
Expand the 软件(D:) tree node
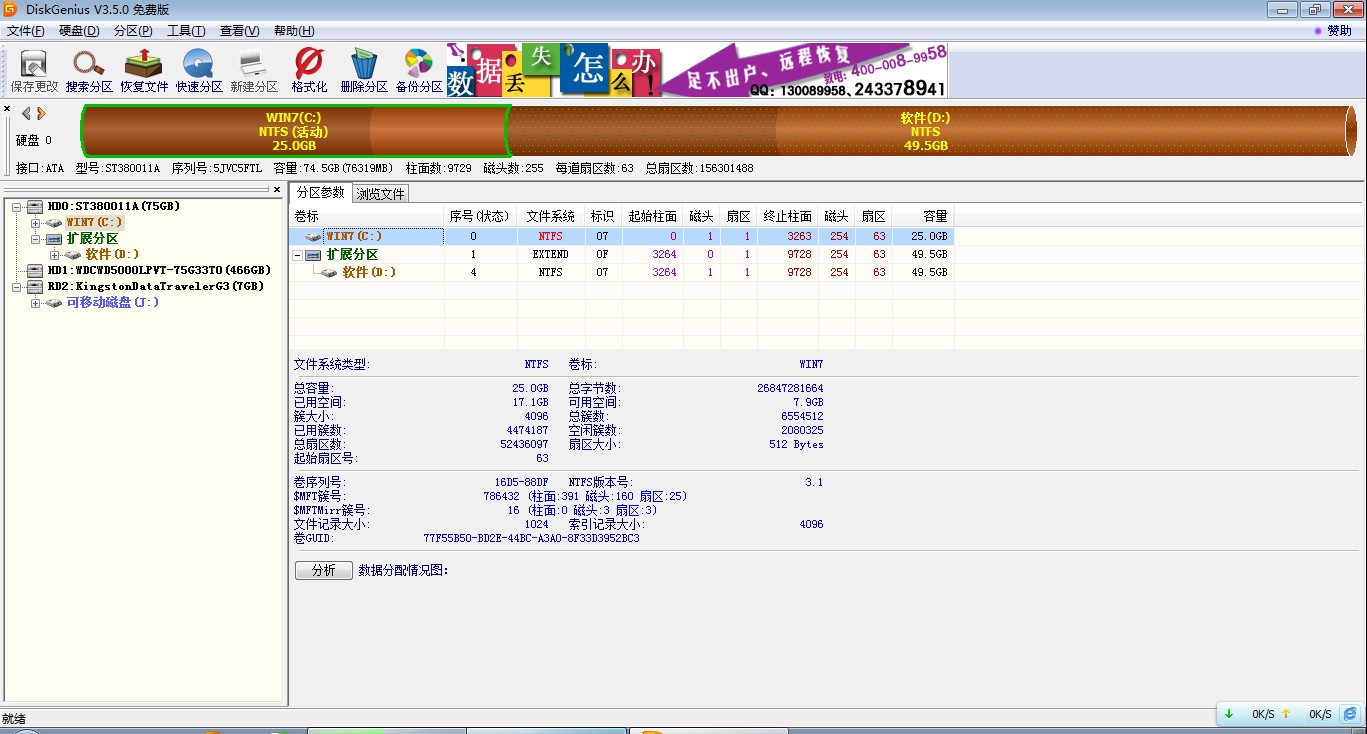[55, 254]
